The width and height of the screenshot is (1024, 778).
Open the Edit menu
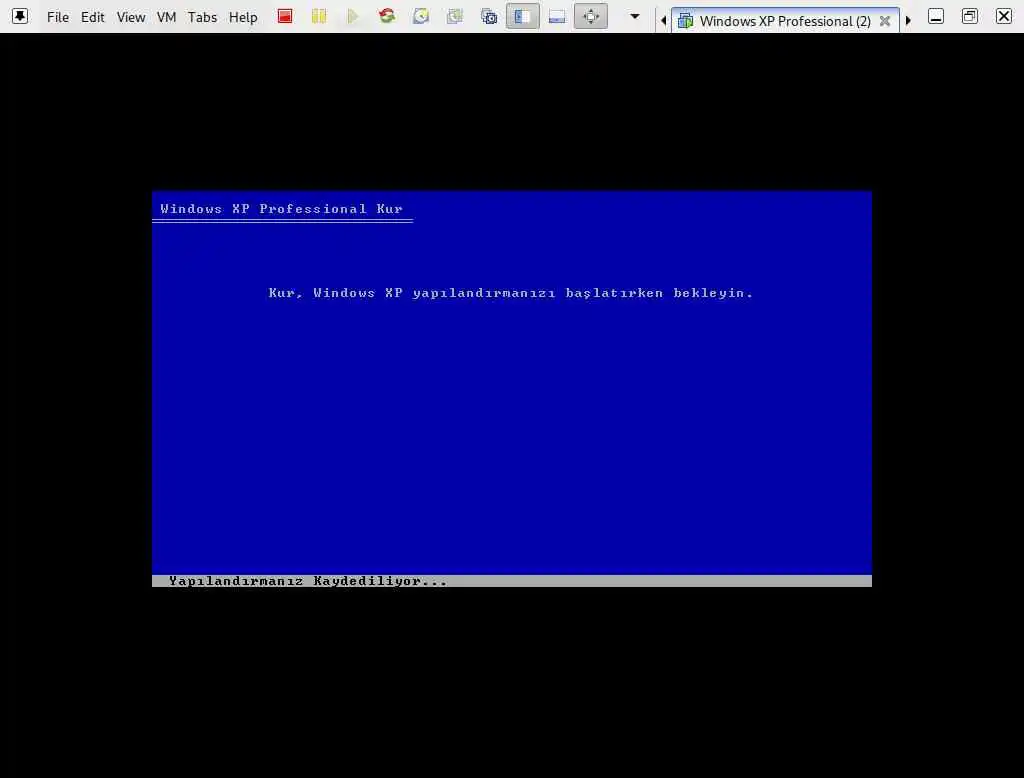[x=93, y=18]
